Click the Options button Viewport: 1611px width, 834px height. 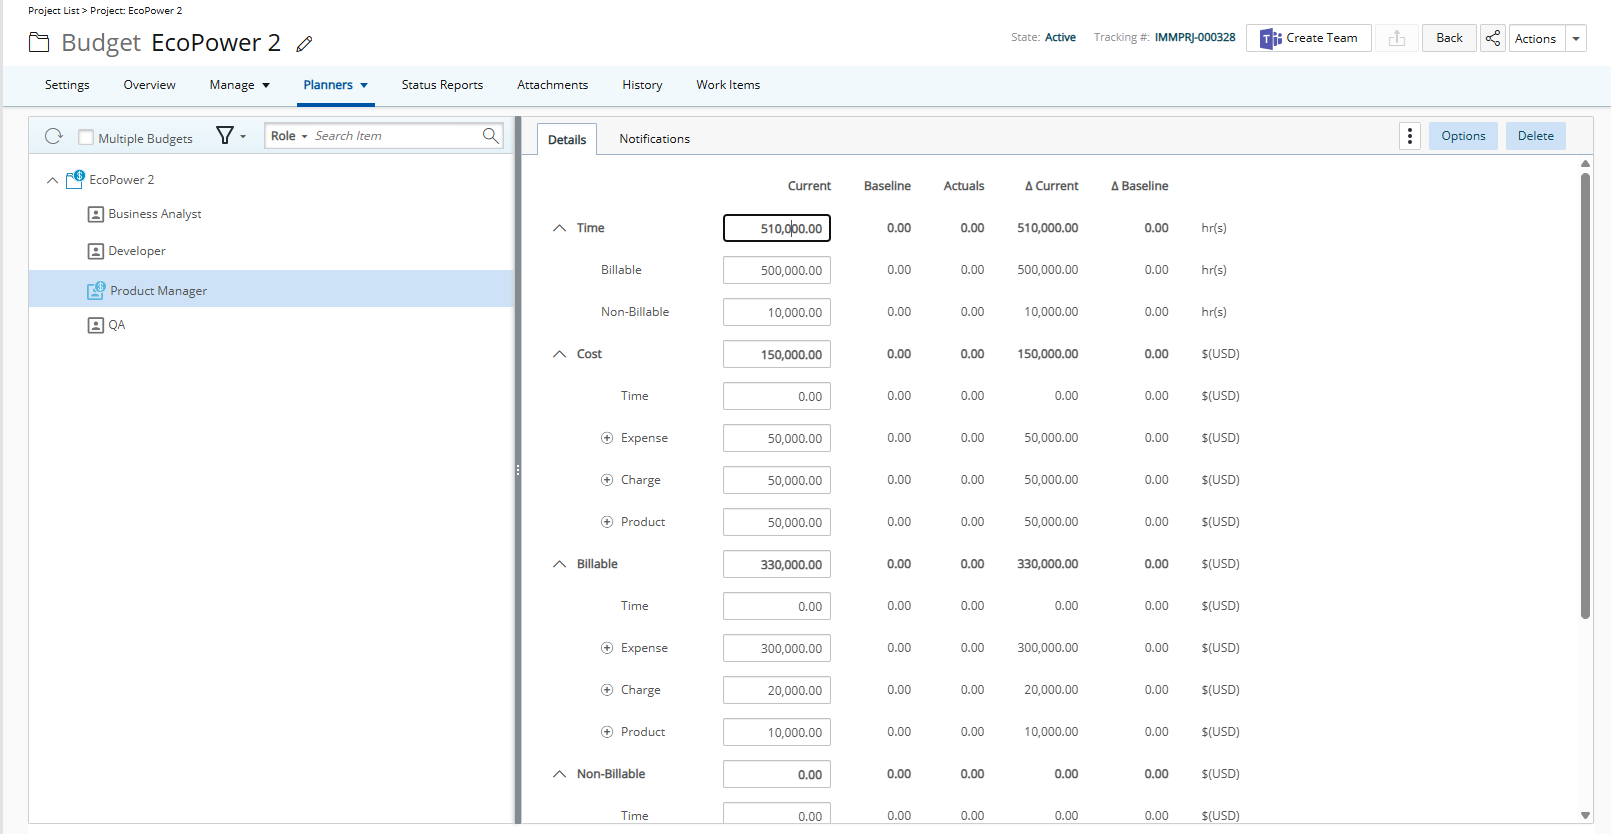[1463, 136]
